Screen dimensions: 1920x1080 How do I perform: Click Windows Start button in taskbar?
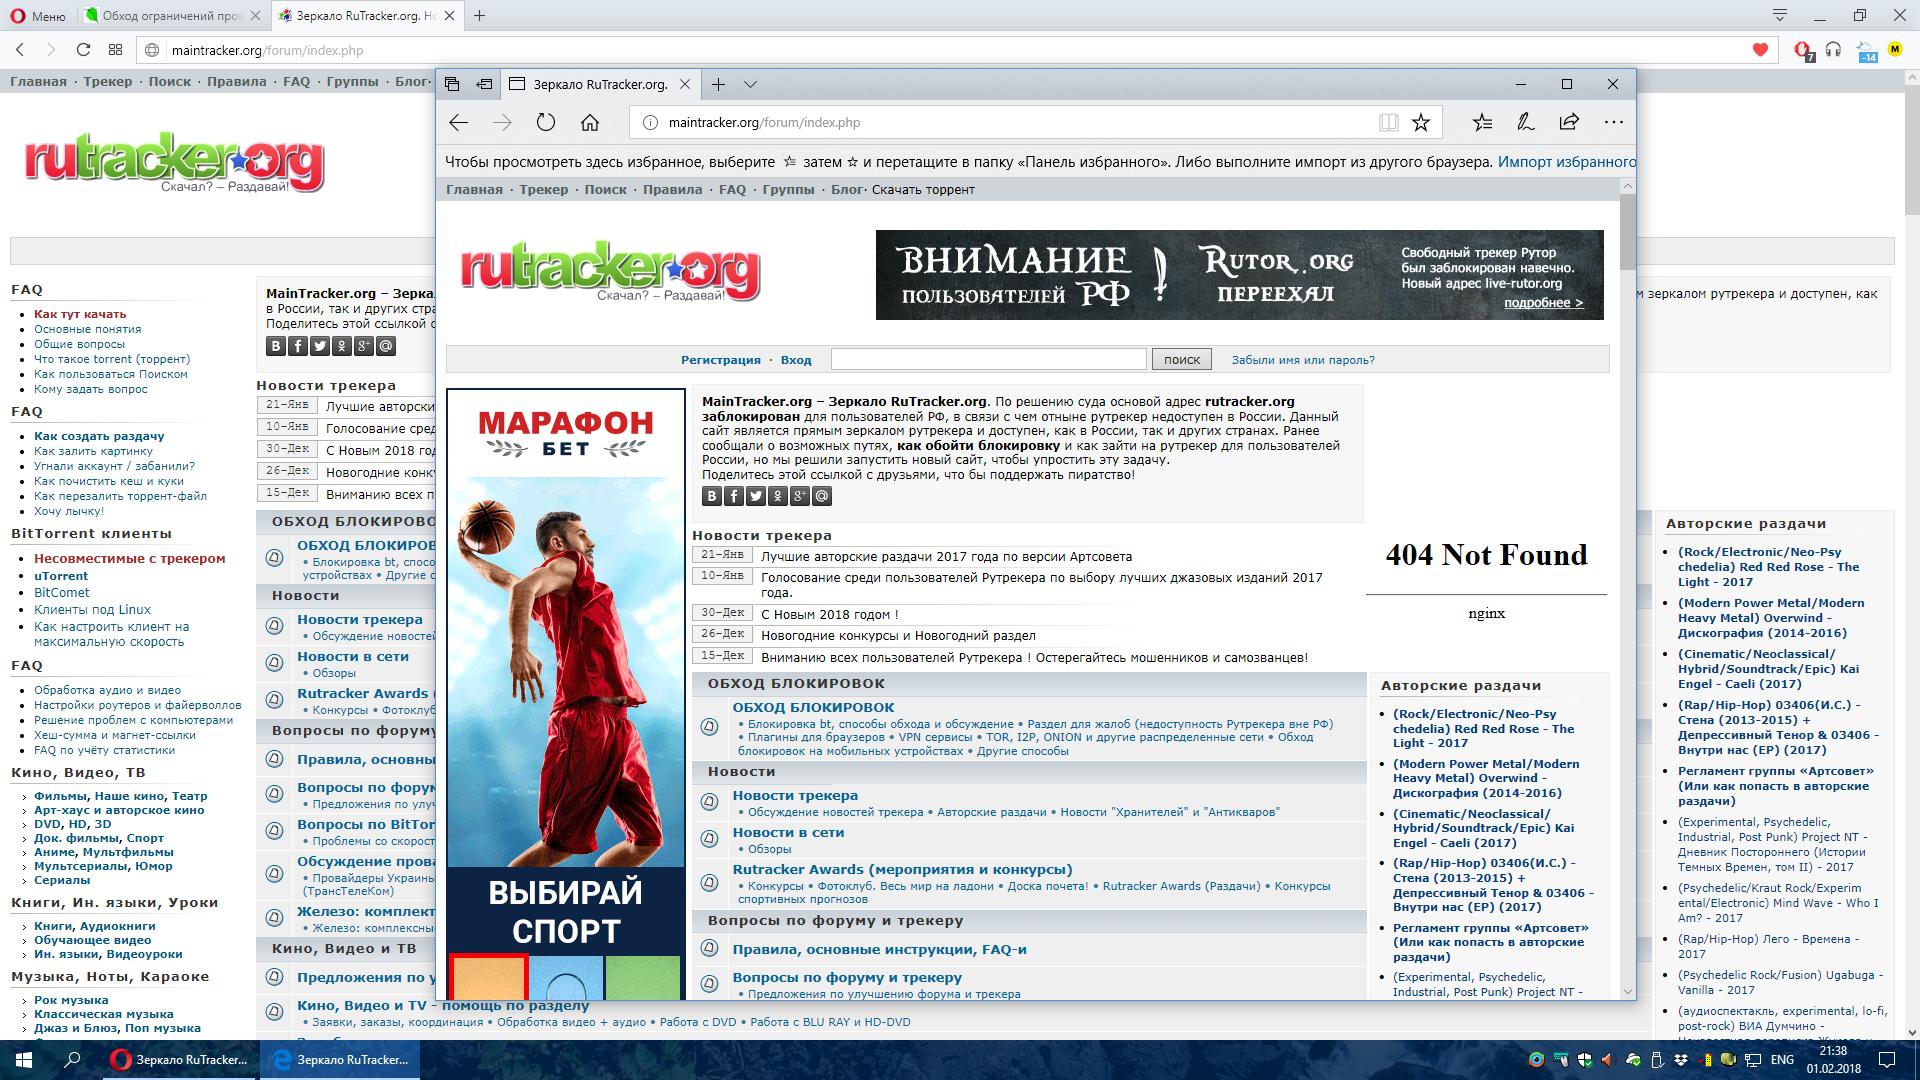point(24,1059)
